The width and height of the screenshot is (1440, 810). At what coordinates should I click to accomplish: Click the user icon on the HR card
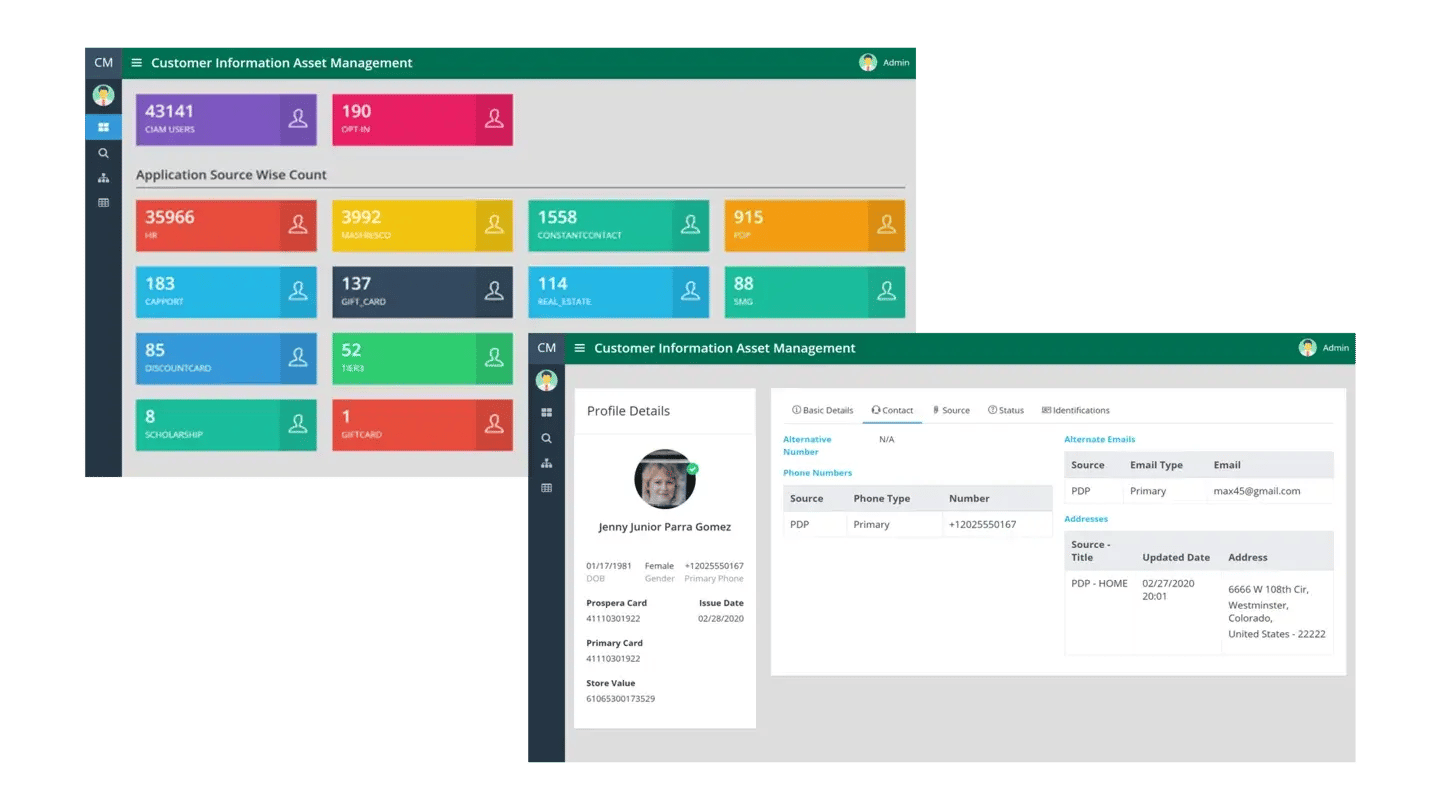[x=297, y=225]
